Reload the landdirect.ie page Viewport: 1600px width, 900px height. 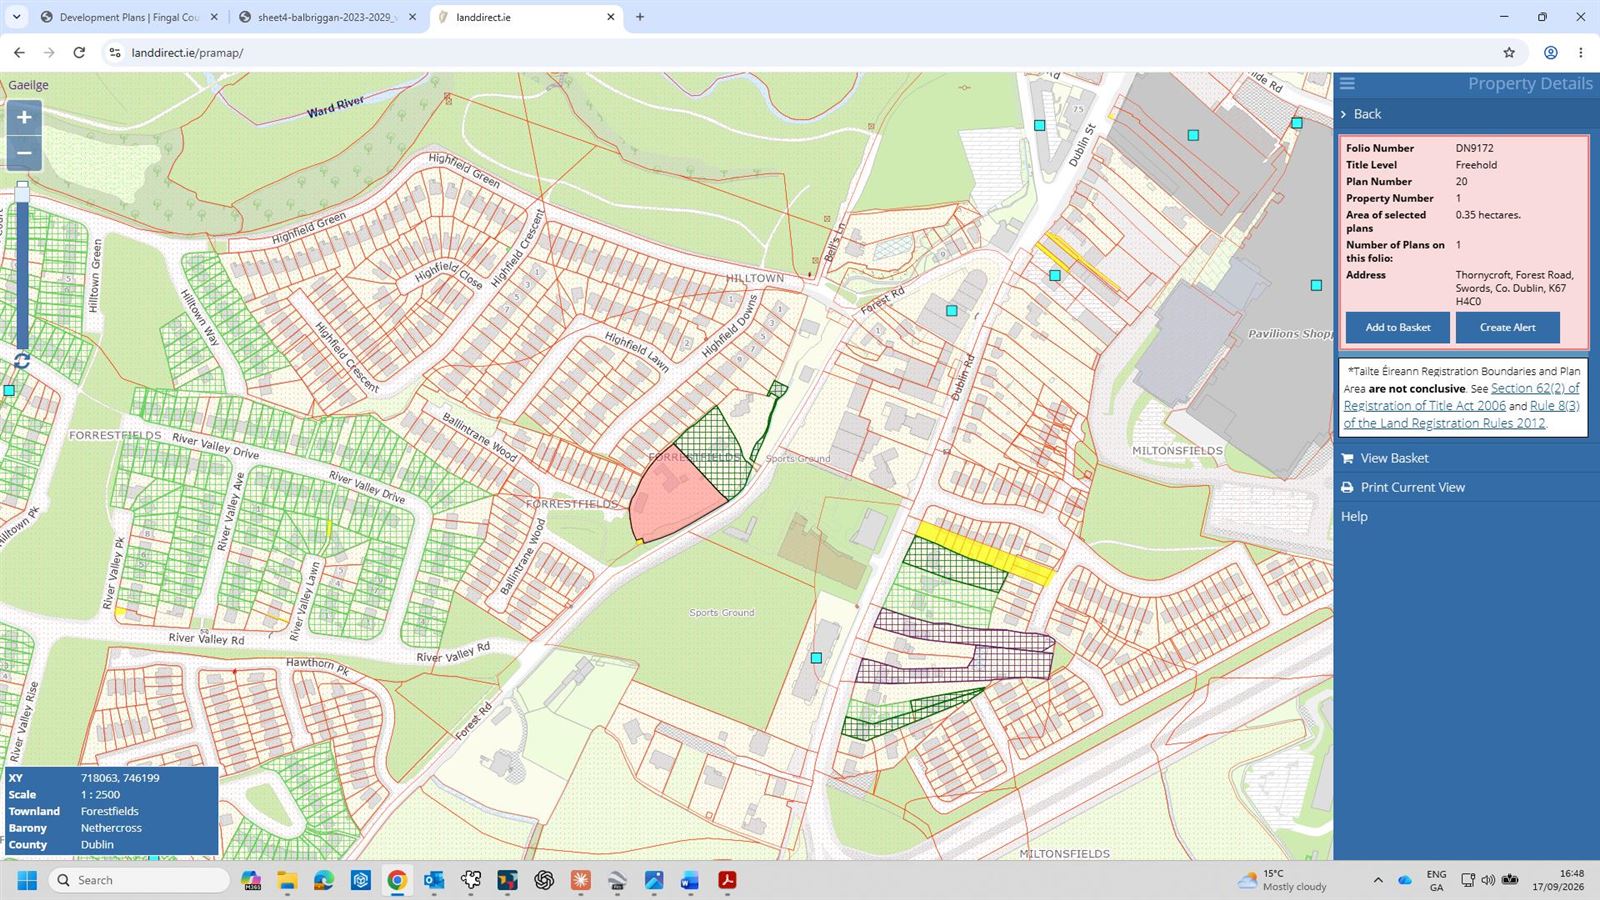[x=79, y=53]
